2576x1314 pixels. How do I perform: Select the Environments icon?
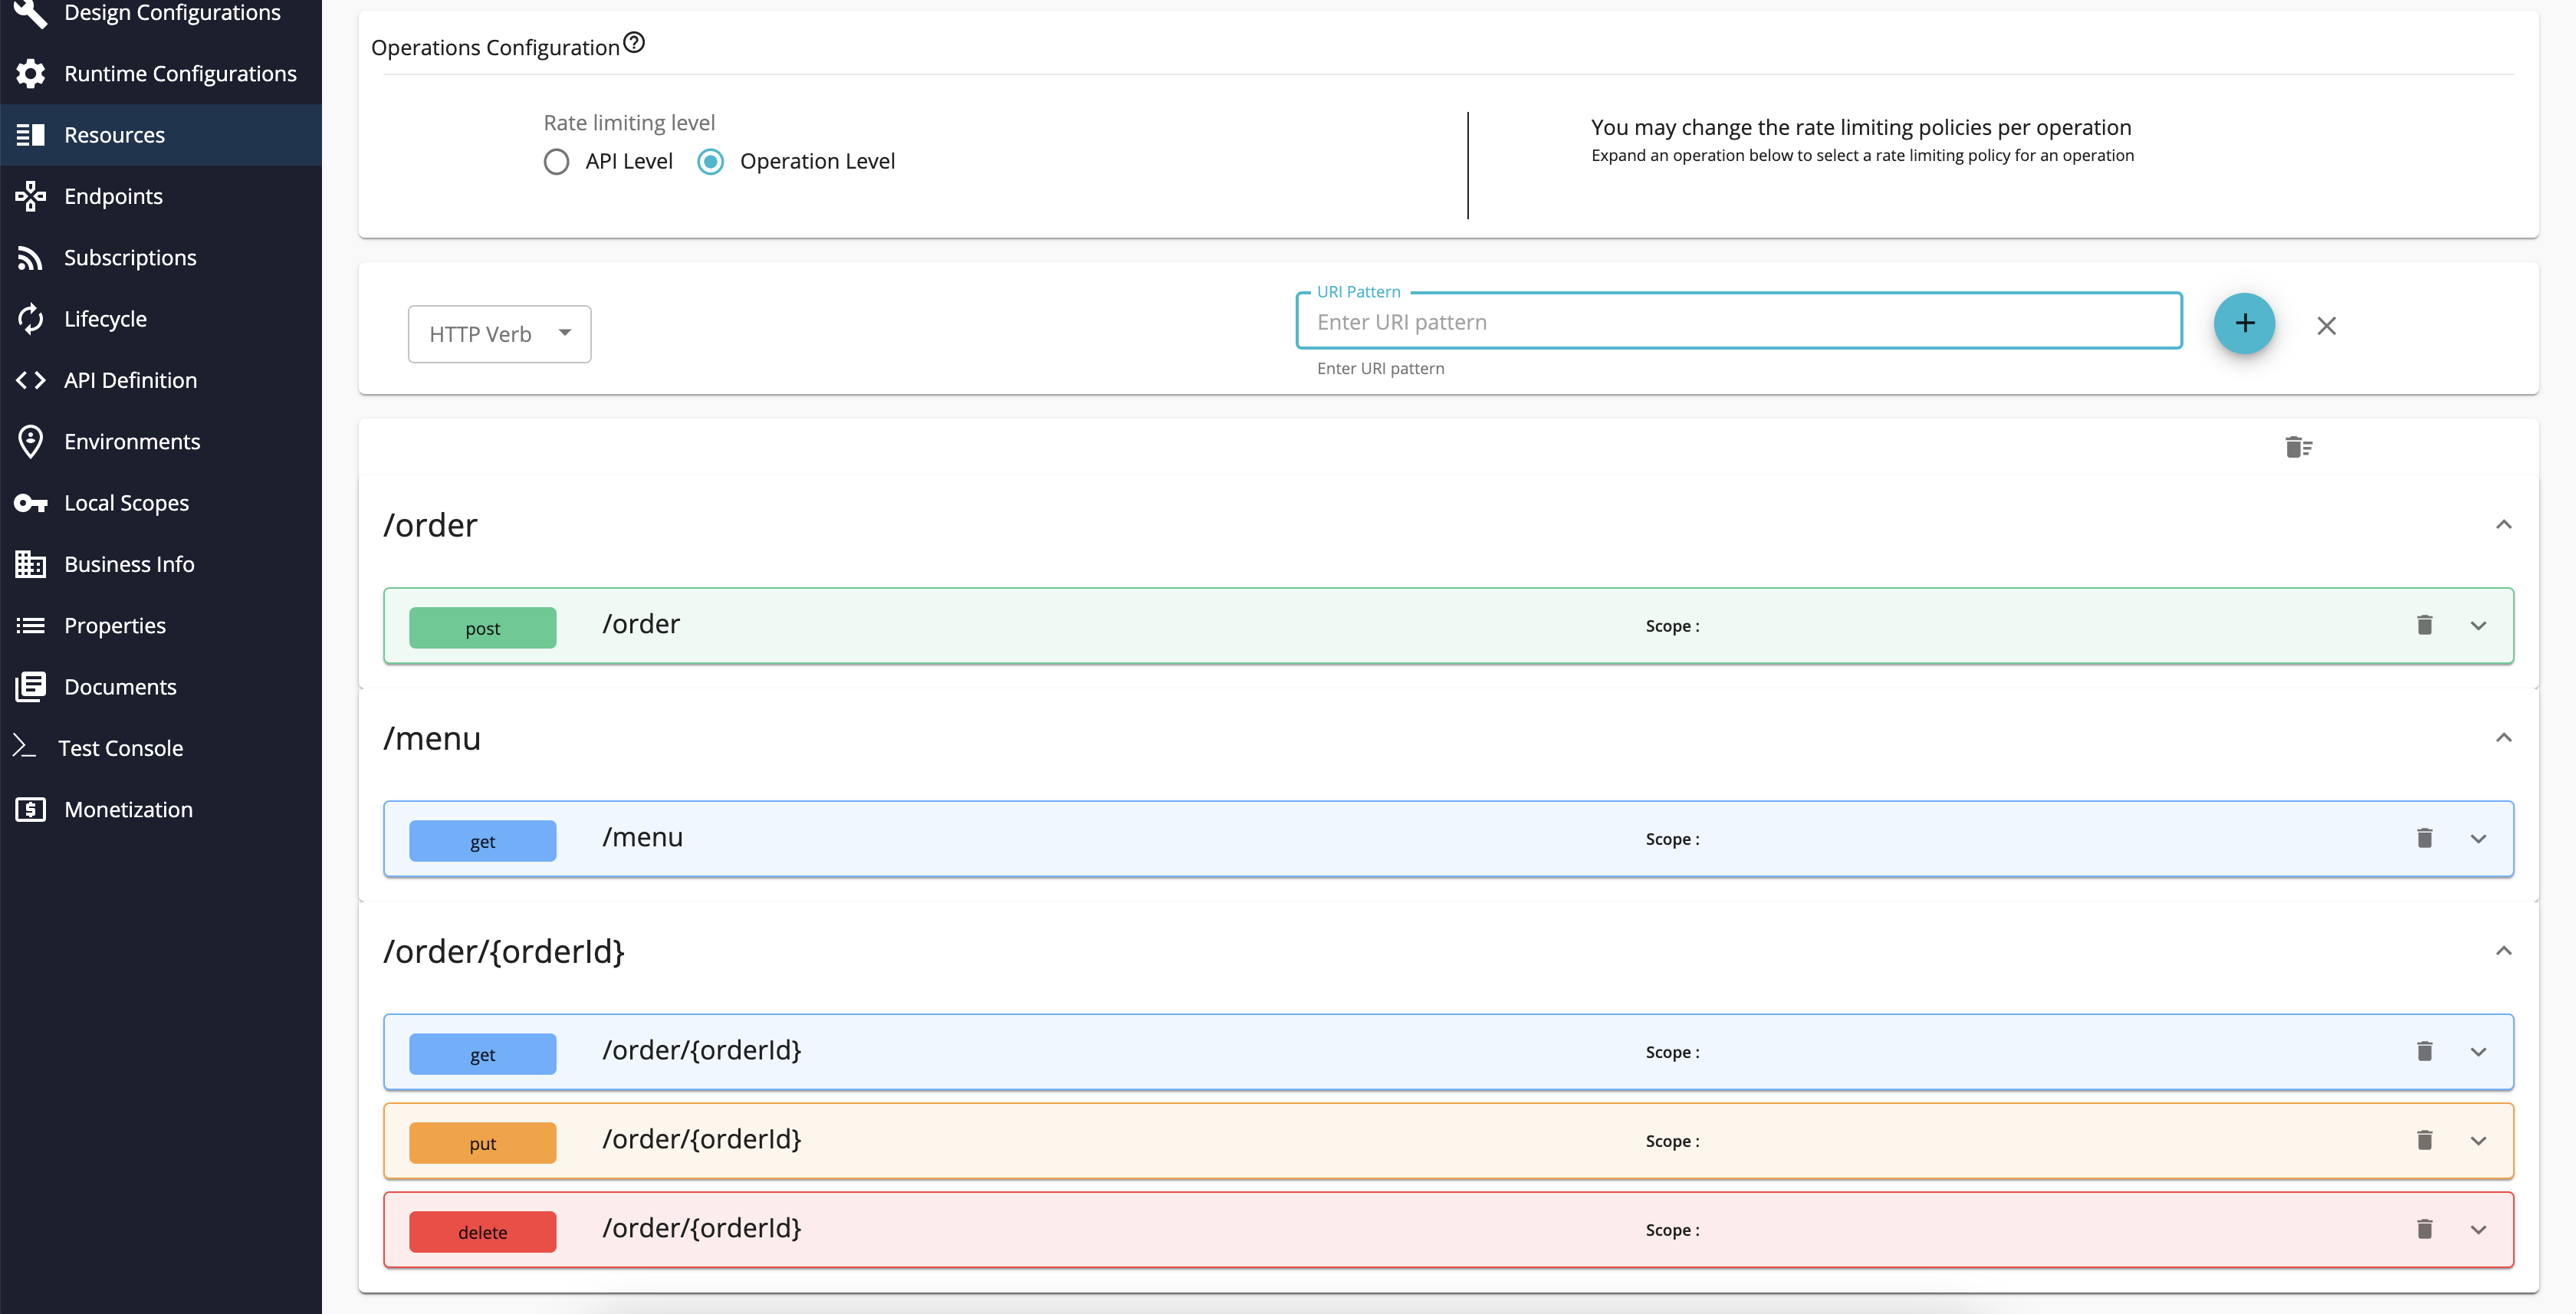[30, 441]
